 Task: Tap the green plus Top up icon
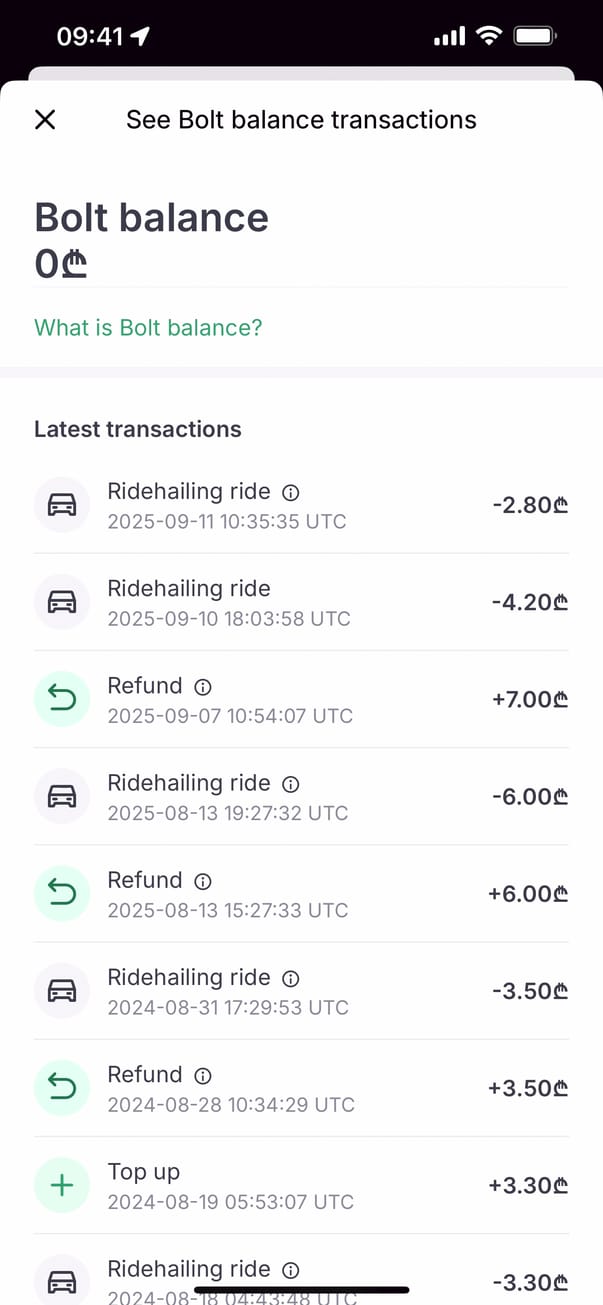coord(62,1185)
